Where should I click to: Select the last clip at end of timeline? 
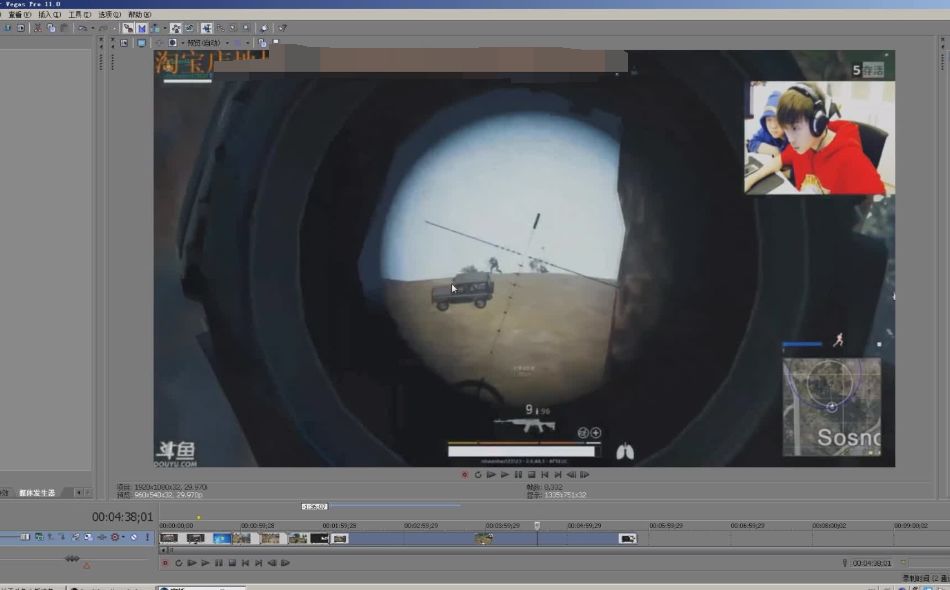tap(628, 538)
